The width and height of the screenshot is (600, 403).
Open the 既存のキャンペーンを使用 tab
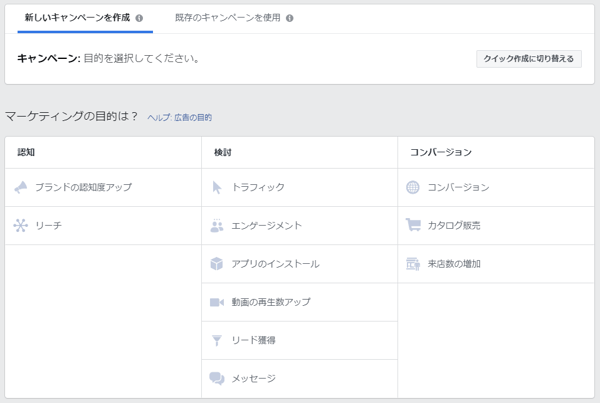[x=228, y=18]
